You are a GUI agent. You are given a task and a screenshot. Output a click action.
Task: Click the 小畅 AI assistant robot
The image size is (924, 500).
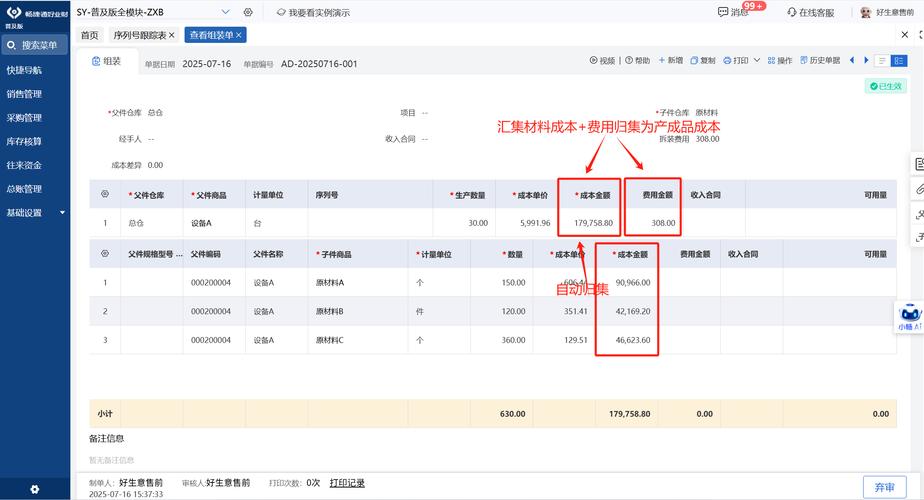pos(909,317)
